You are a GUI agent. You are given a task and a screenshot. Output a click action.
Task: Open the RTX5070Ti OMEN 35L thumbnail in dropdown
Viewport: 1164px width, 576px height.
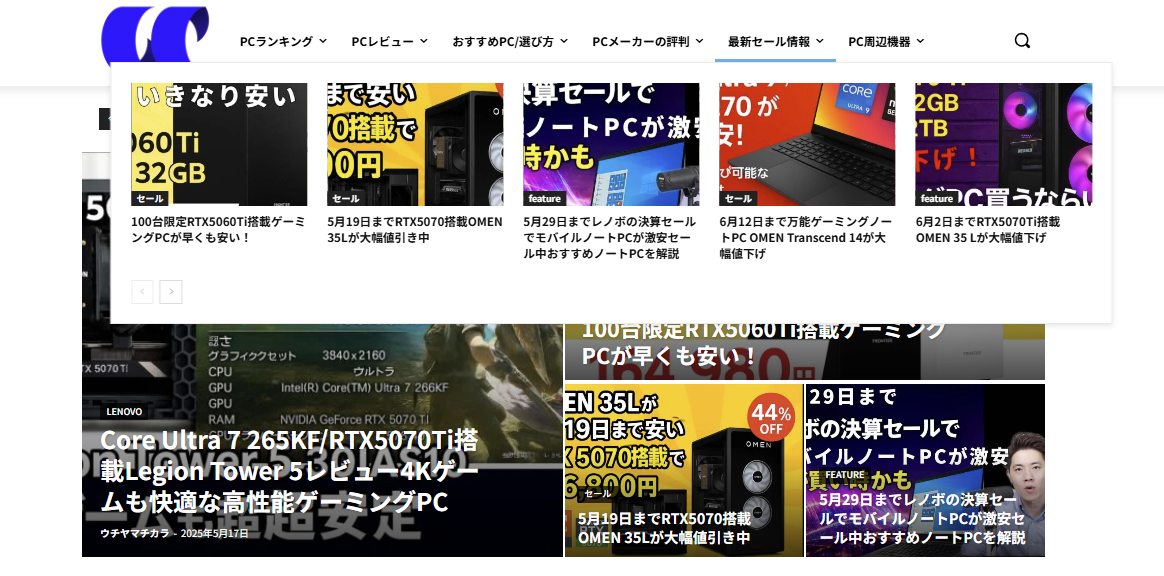click(1004, 144)
